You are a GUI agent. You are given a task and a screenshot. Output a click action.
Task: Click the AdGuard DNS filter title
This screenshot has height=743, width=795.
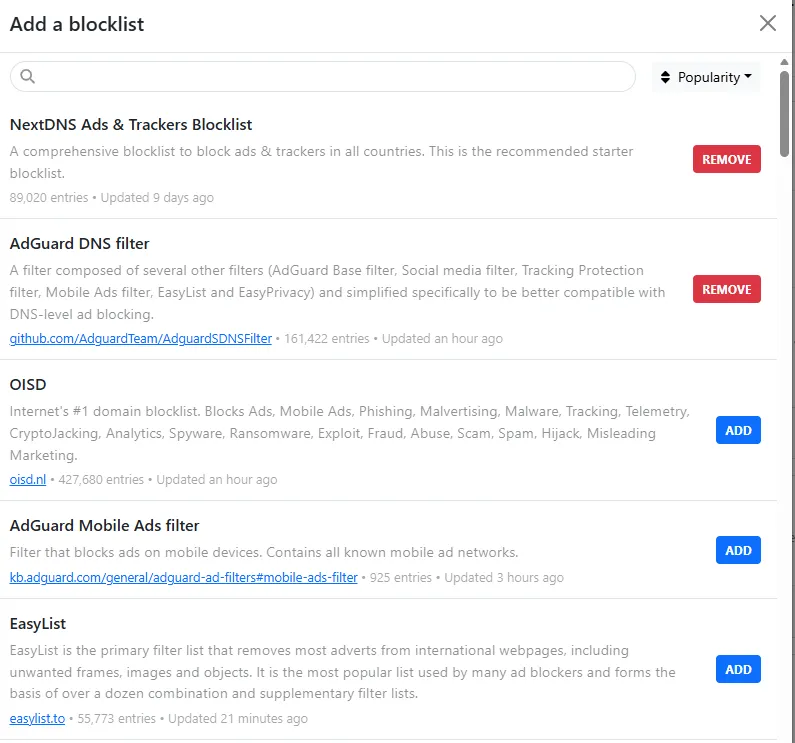79,243
